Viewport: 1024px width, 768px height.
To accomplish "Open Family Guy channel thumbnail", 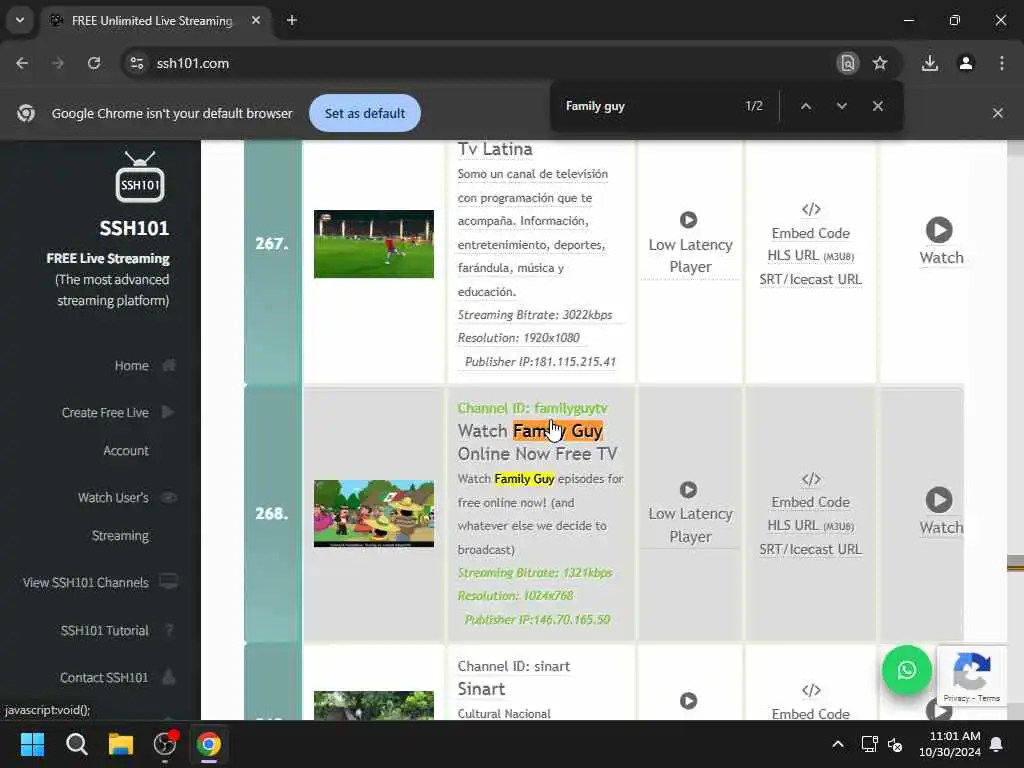I will (374, 513).
